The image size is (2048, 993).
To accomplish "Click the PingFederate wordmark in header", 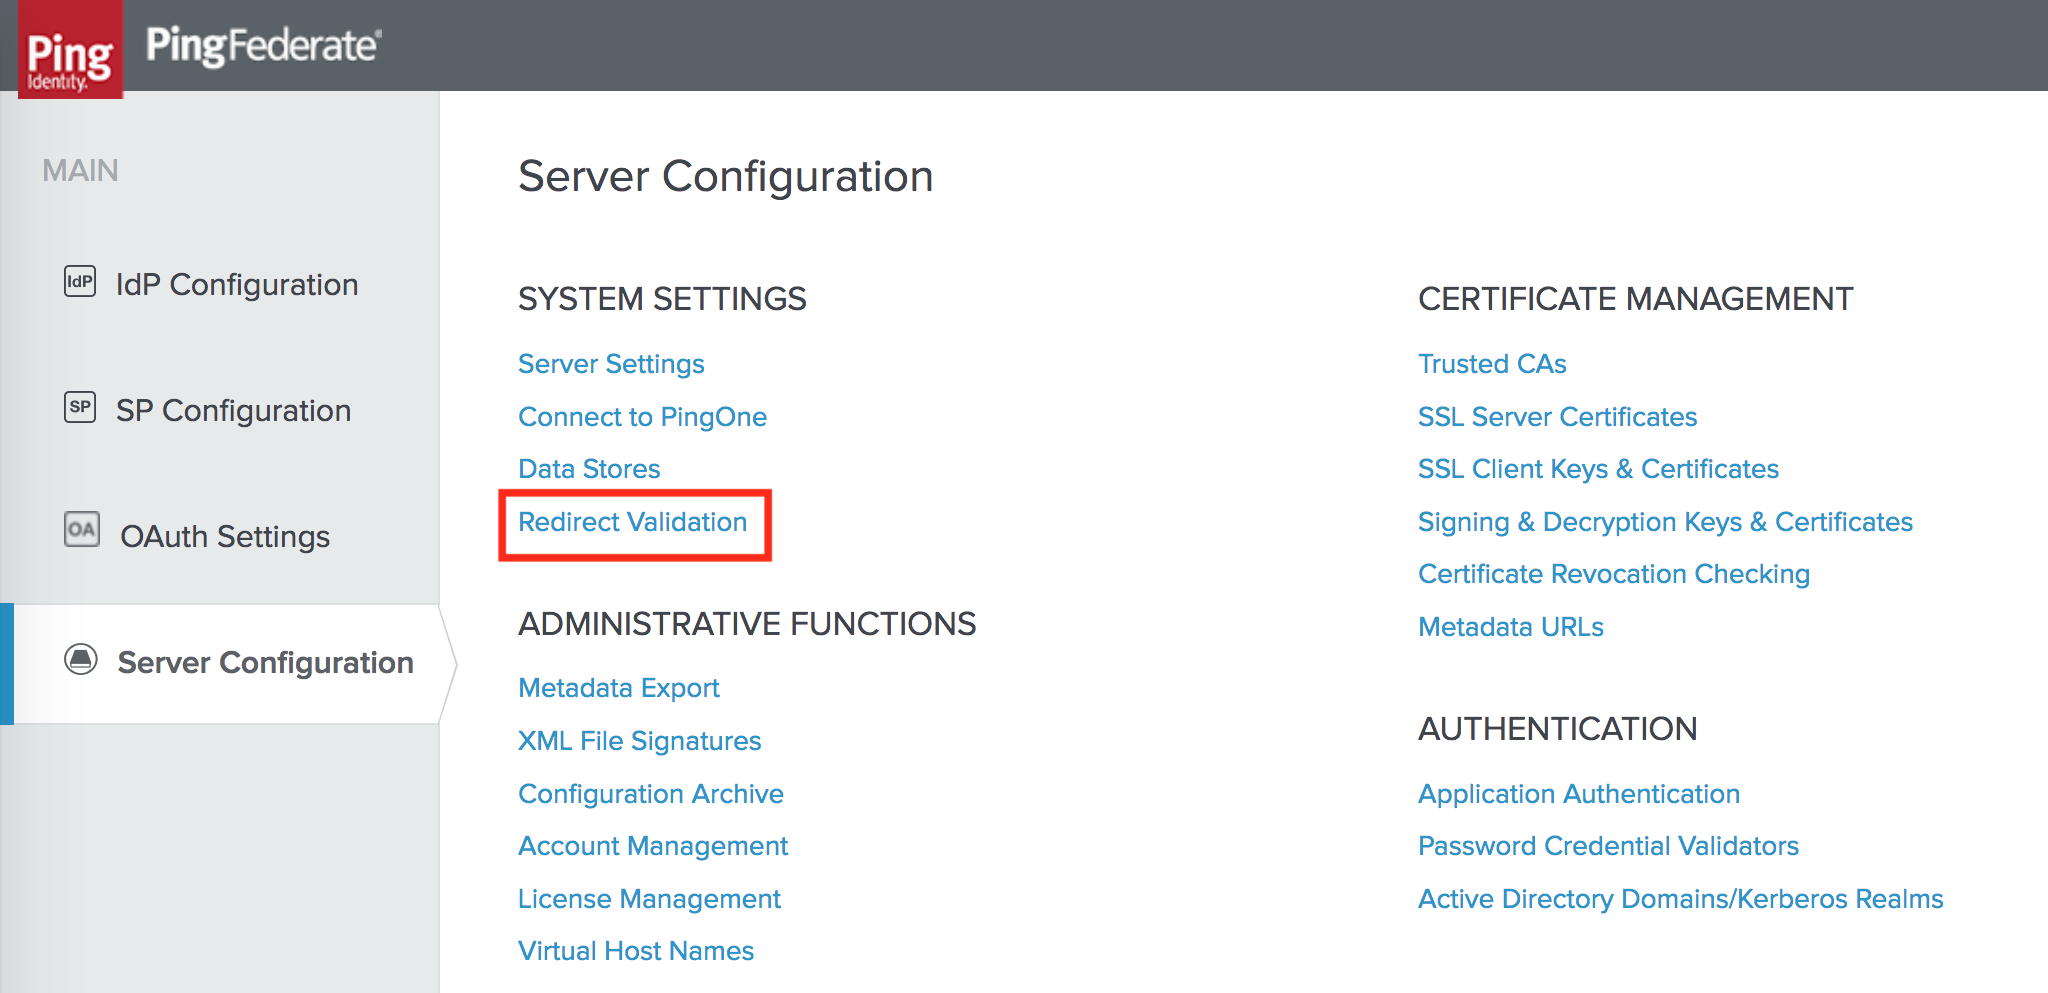I will pos(260,44).
